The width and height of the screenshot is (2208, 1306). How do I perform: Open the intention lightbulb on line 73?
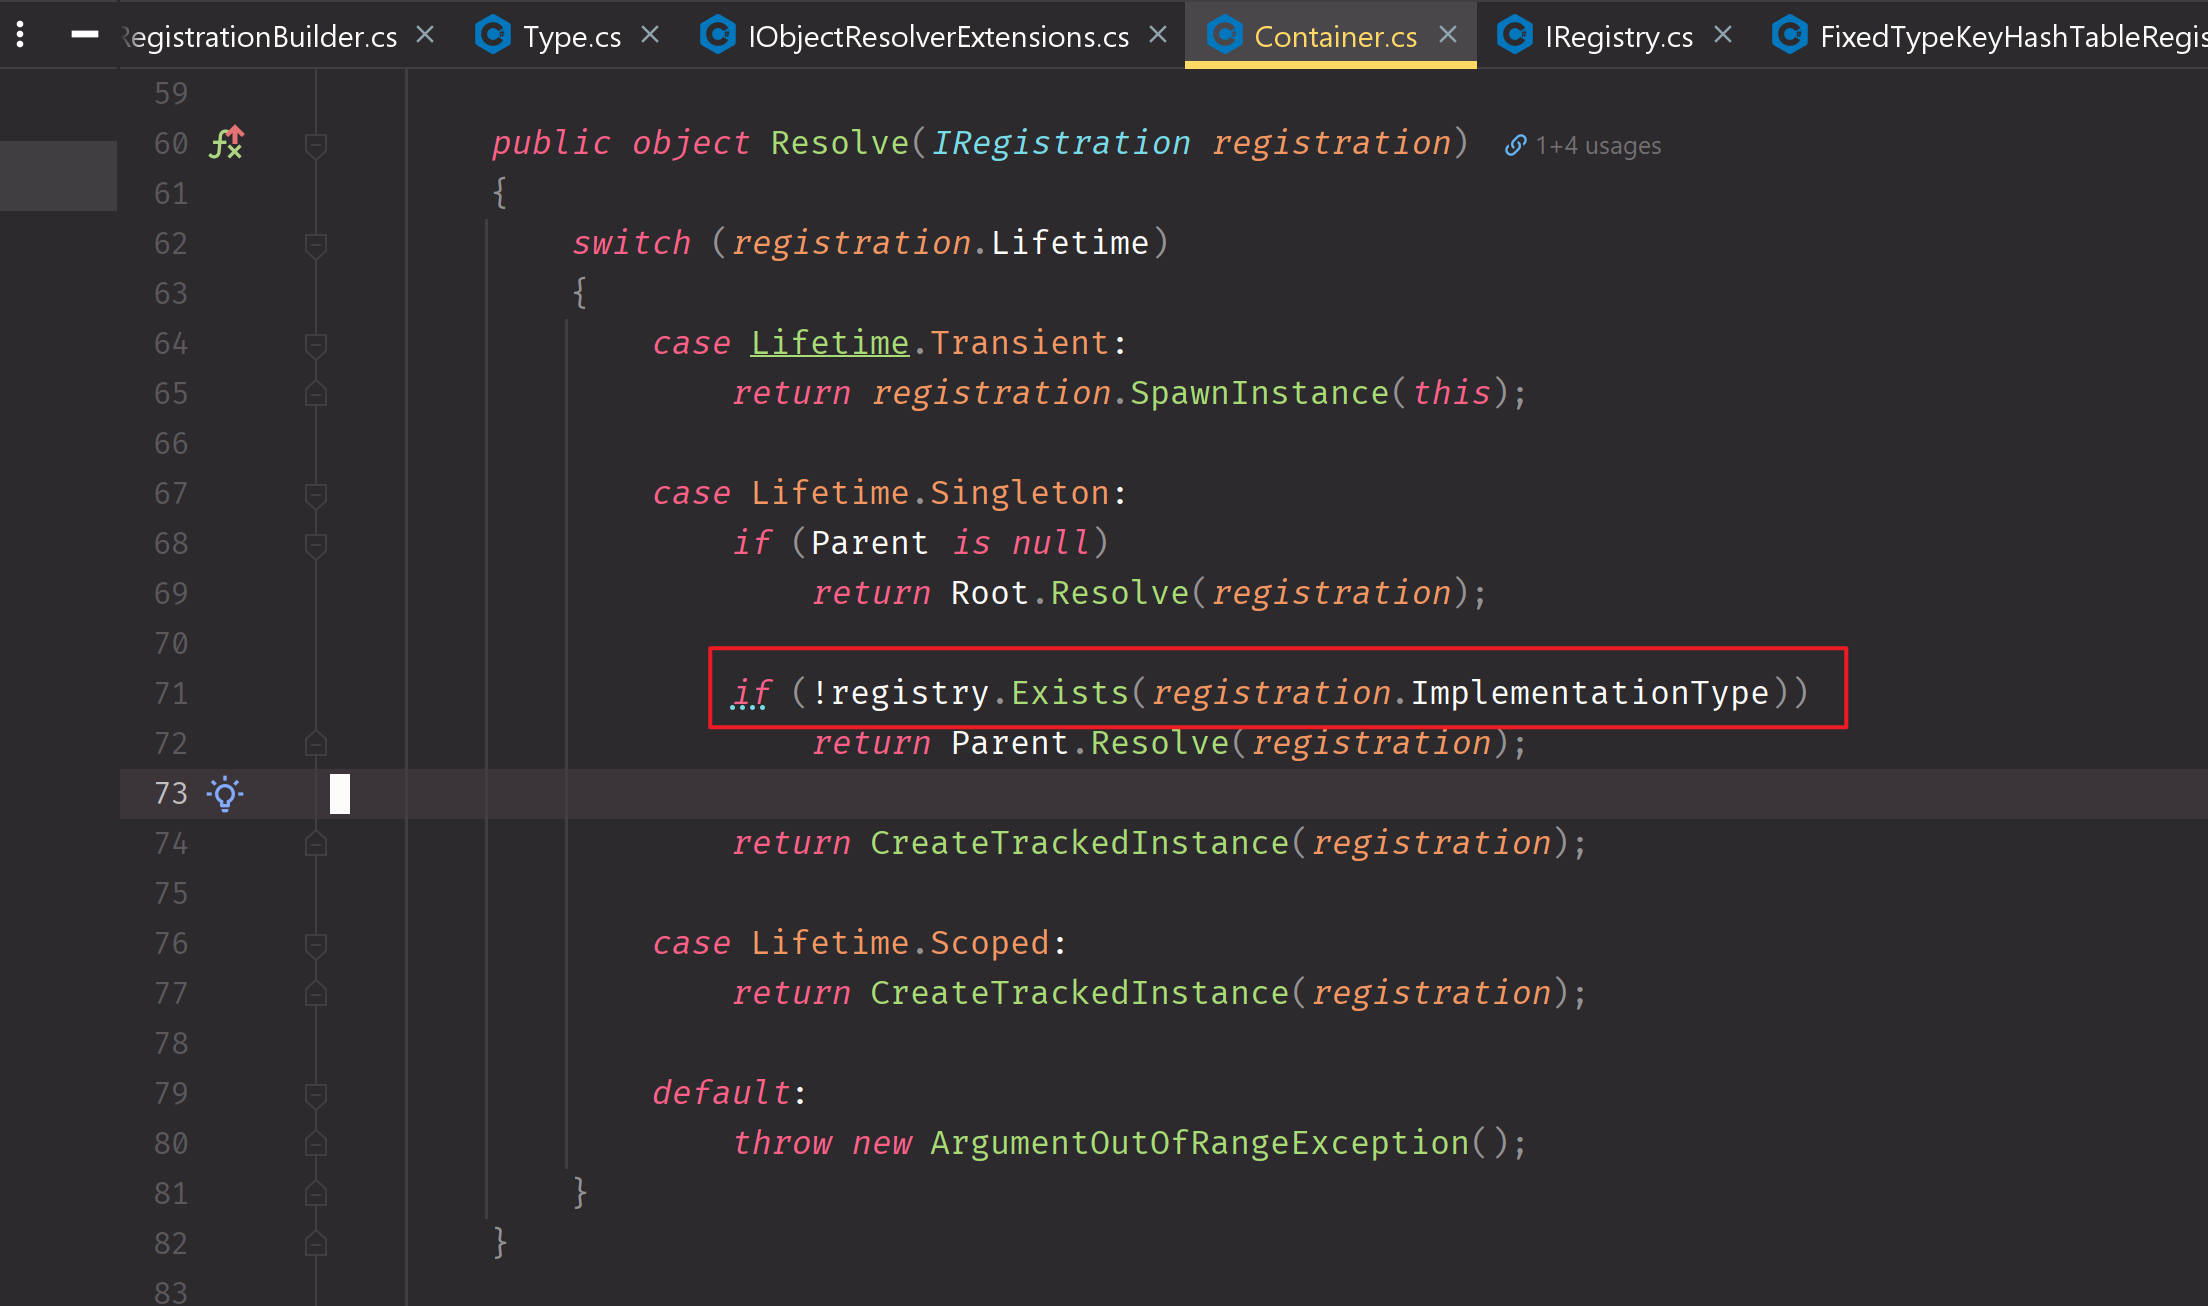tap(225, 794)
